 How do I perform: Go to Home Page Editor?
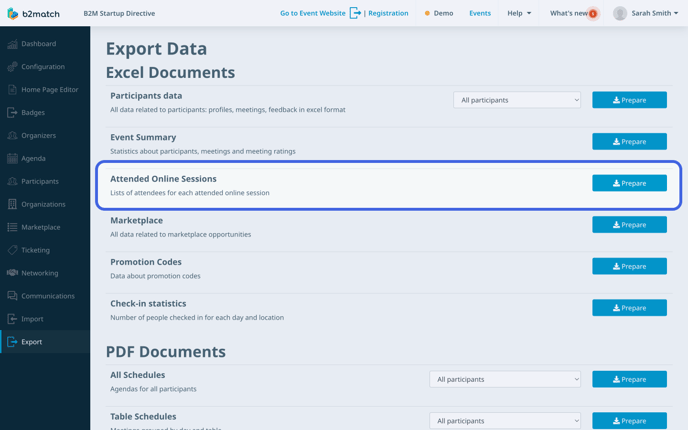(x=45, y=90)
